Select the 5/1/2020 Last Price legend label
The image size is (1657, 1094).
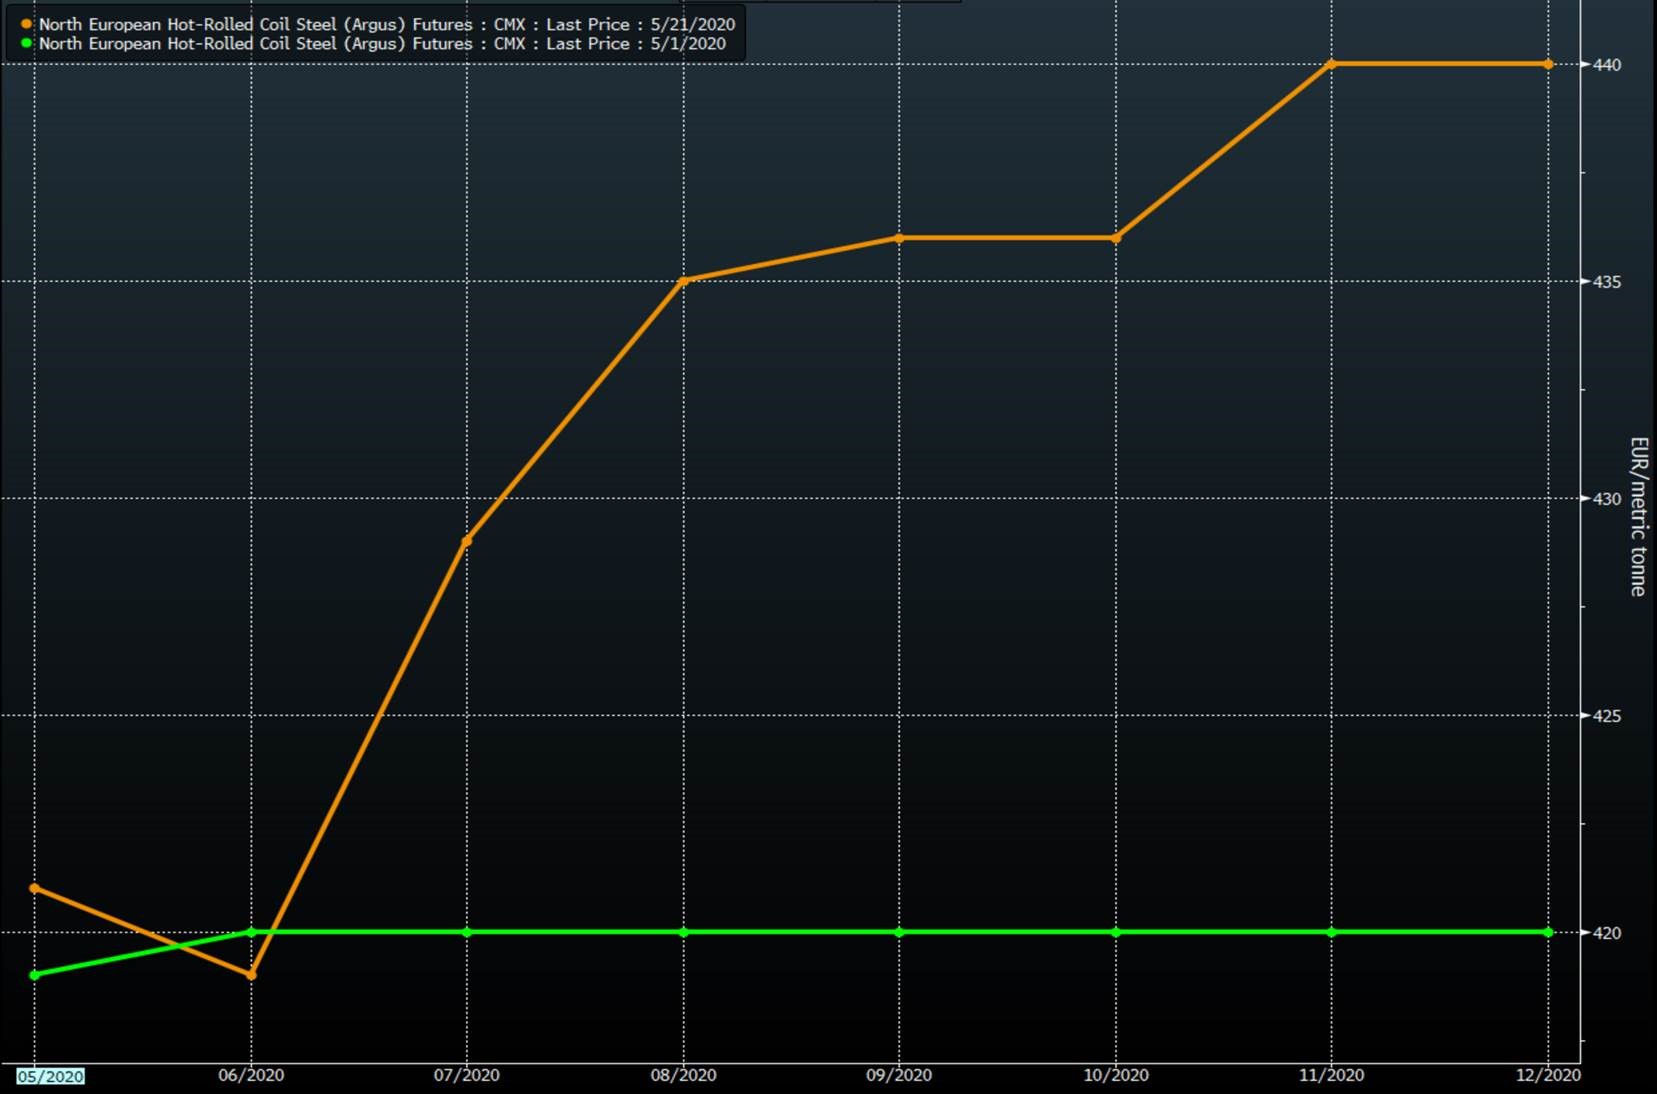tap(382, 43)
